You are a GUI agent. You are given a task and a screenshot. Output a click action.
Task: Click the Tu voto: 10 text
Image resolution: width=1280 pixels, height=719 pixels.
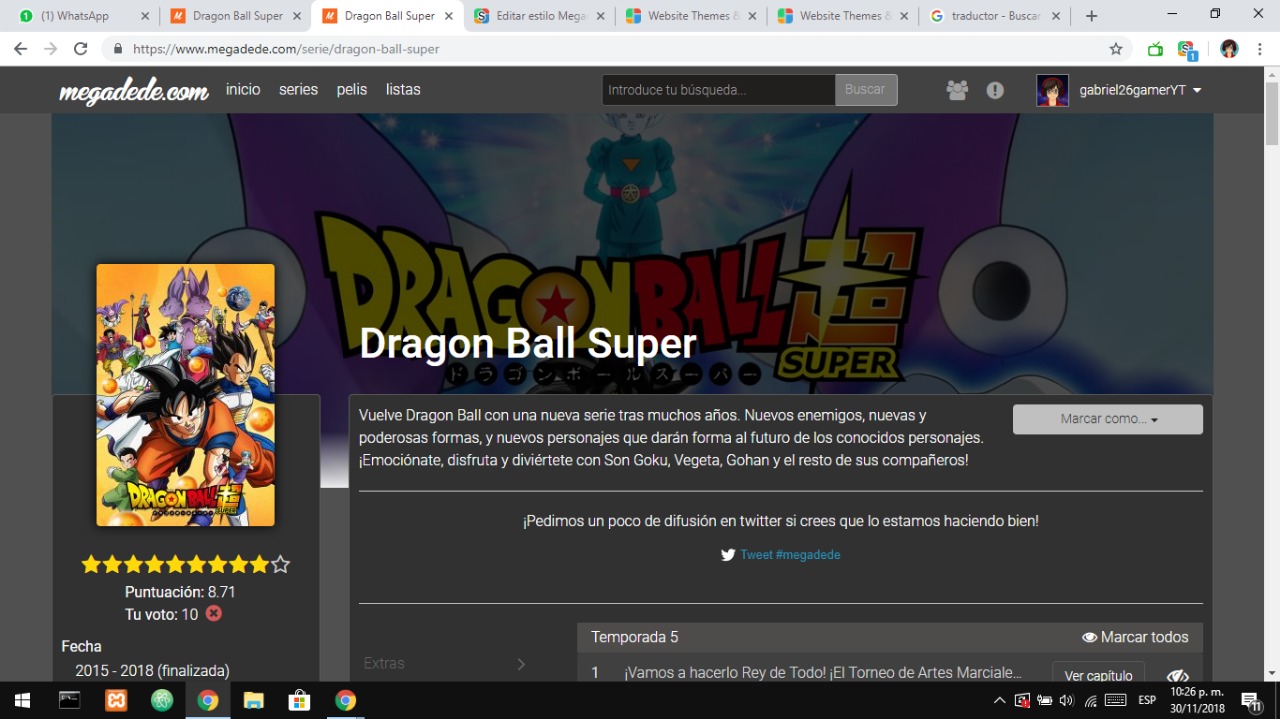(161, 615)
